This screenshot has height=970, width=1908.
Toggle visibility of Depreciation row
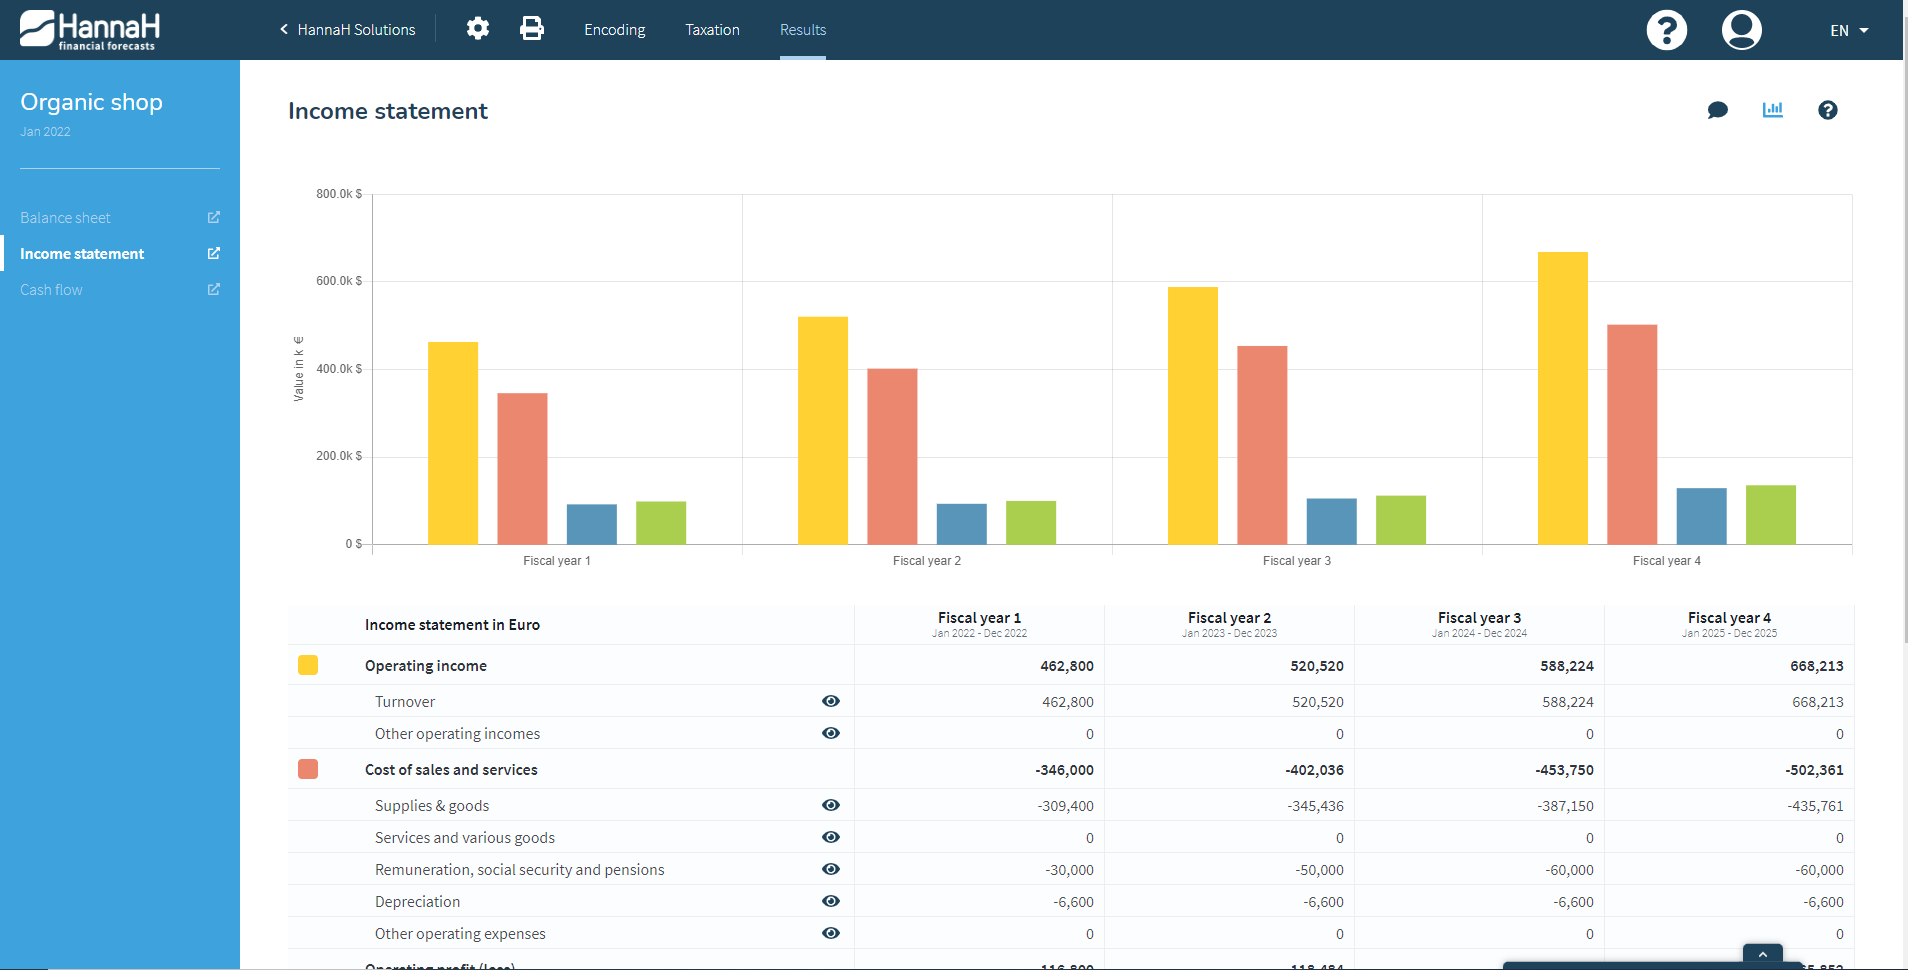831,901
